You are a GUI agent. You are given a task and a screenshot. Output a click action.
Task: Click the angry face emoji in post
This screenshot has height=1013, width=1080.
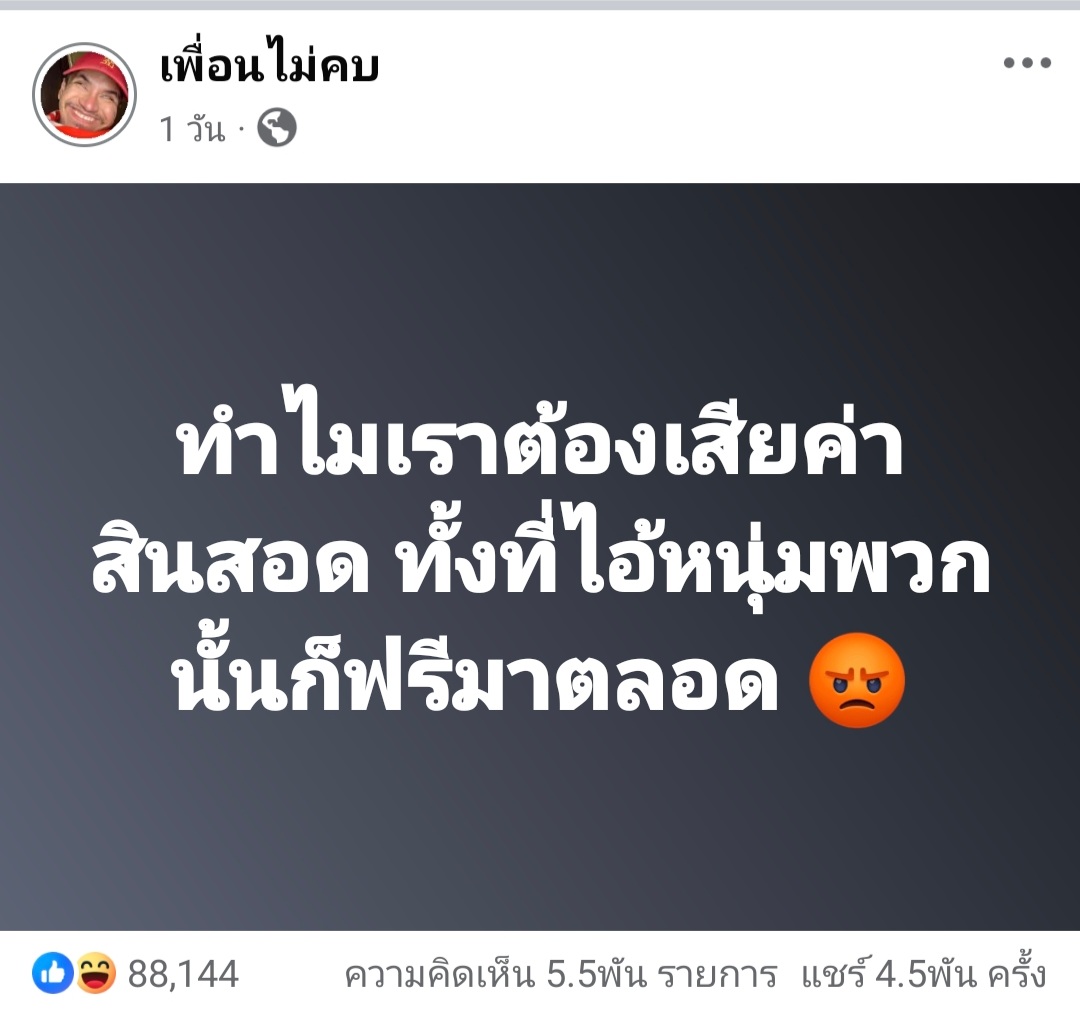point(857,680)
